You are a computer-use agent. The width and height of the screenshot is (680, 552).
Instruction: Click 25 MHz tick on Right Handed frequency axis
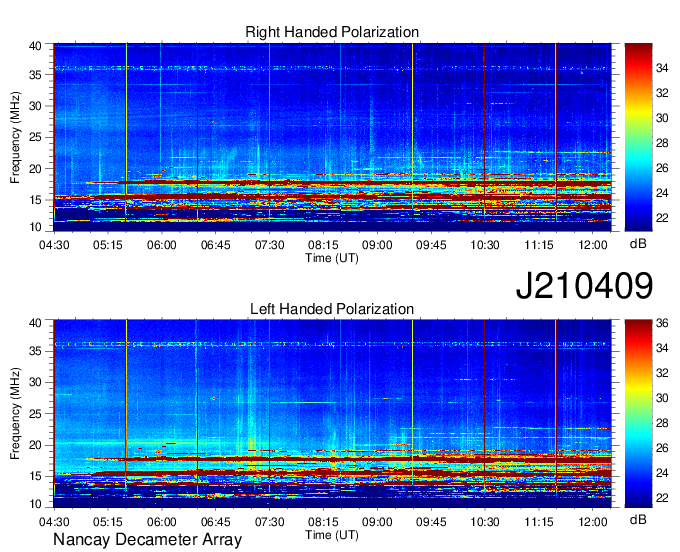point(35,137)
